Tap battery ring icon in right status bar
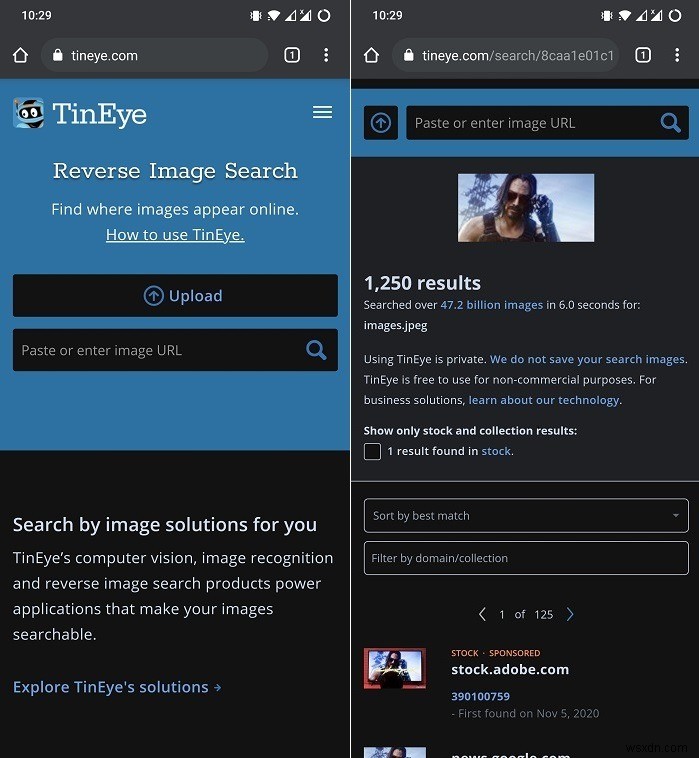The image size is (699, 758). click(675, 15)
